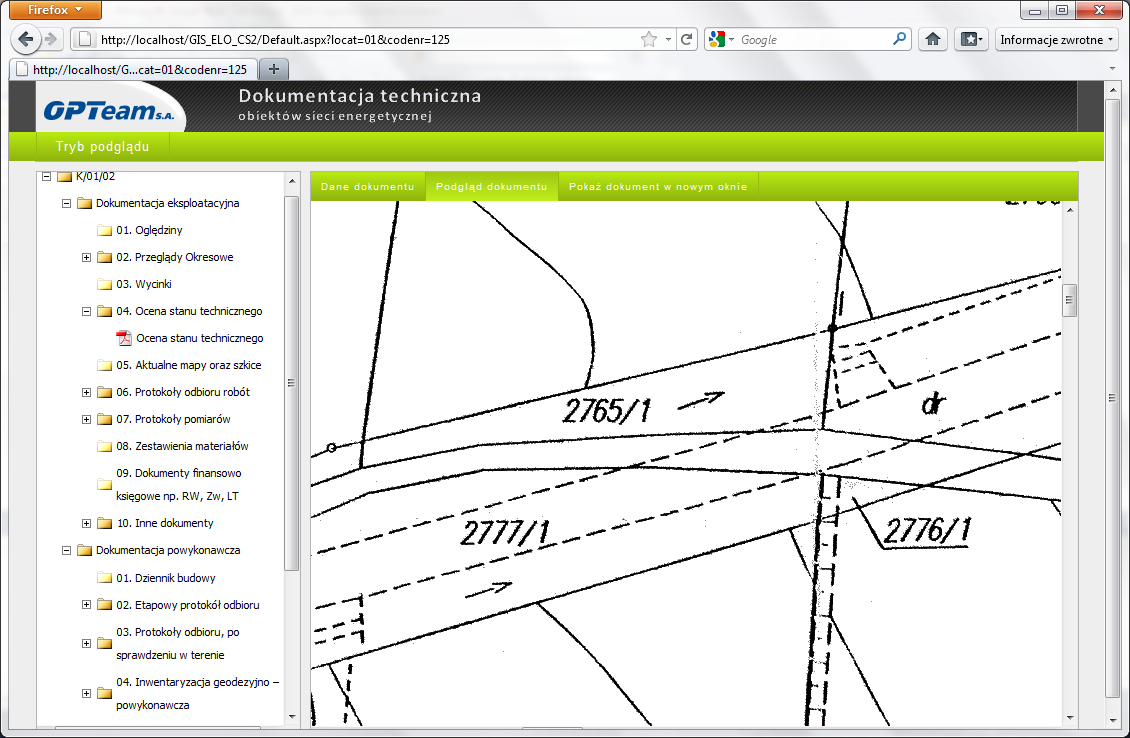Click the tree panel scroll down arrow
The image size is (1130, 738).
[x=292, y=716]
